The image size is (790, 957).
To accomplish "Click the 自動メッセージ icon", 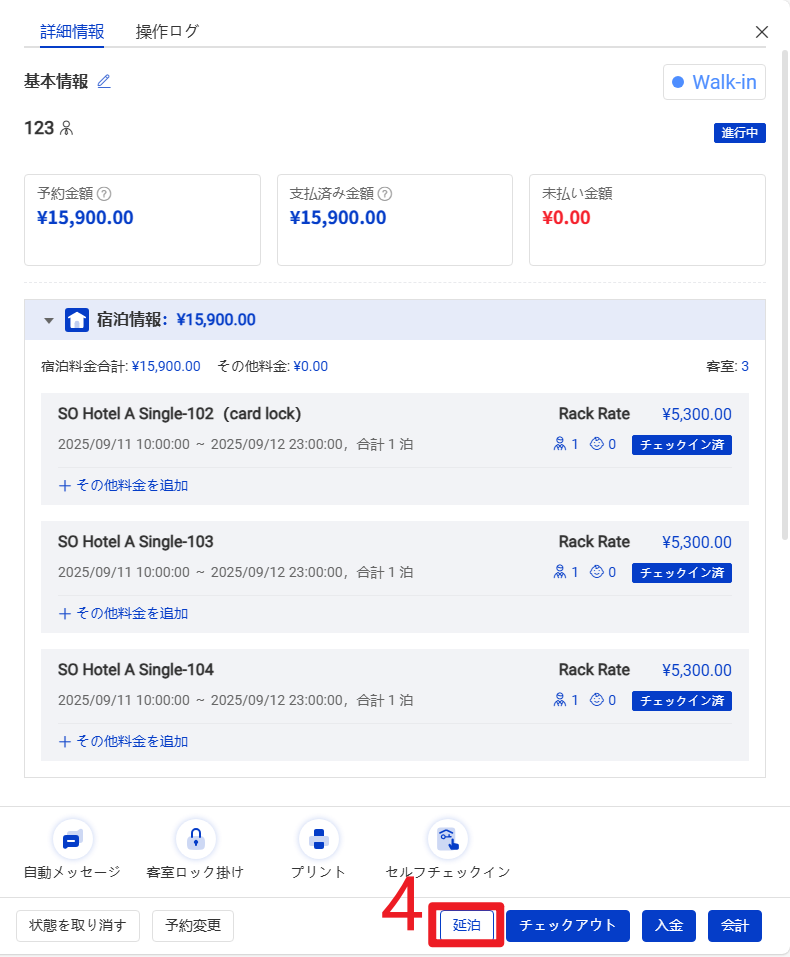I will pyautogui.click(x=71, y=840).
